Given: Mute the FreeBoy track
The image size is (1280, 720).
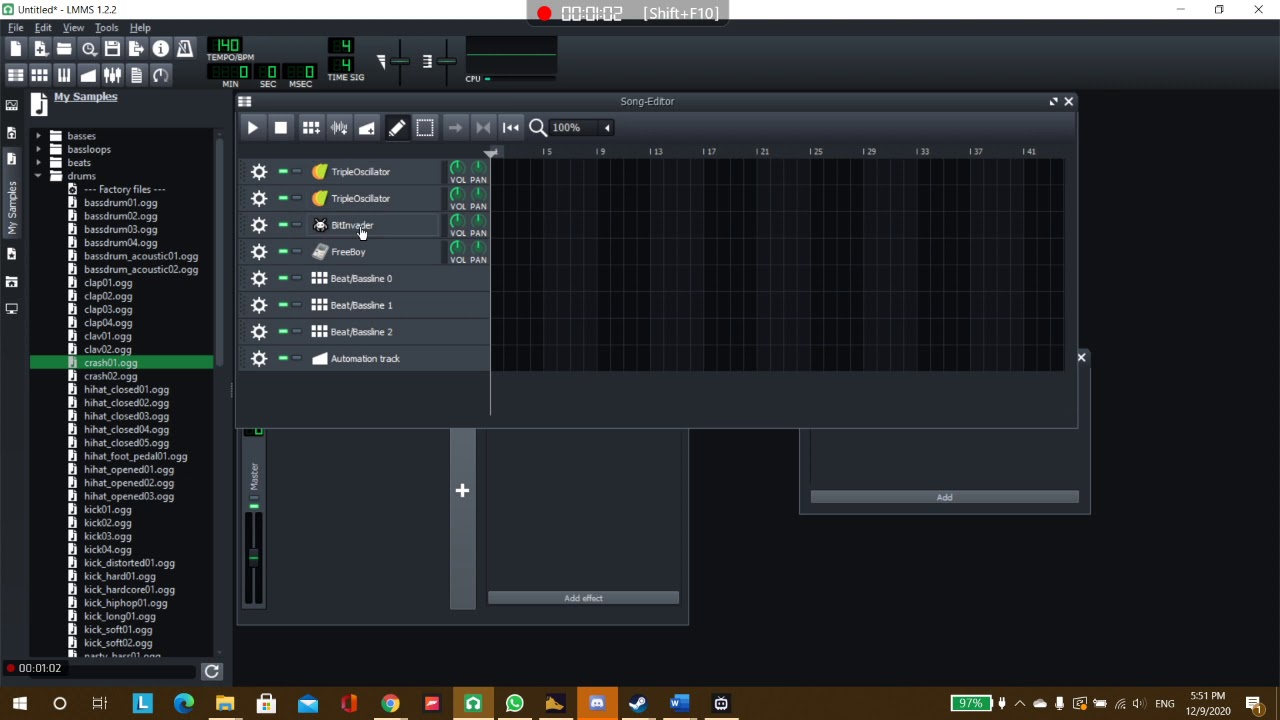Looking at the screenshot, I should [283, 252].
